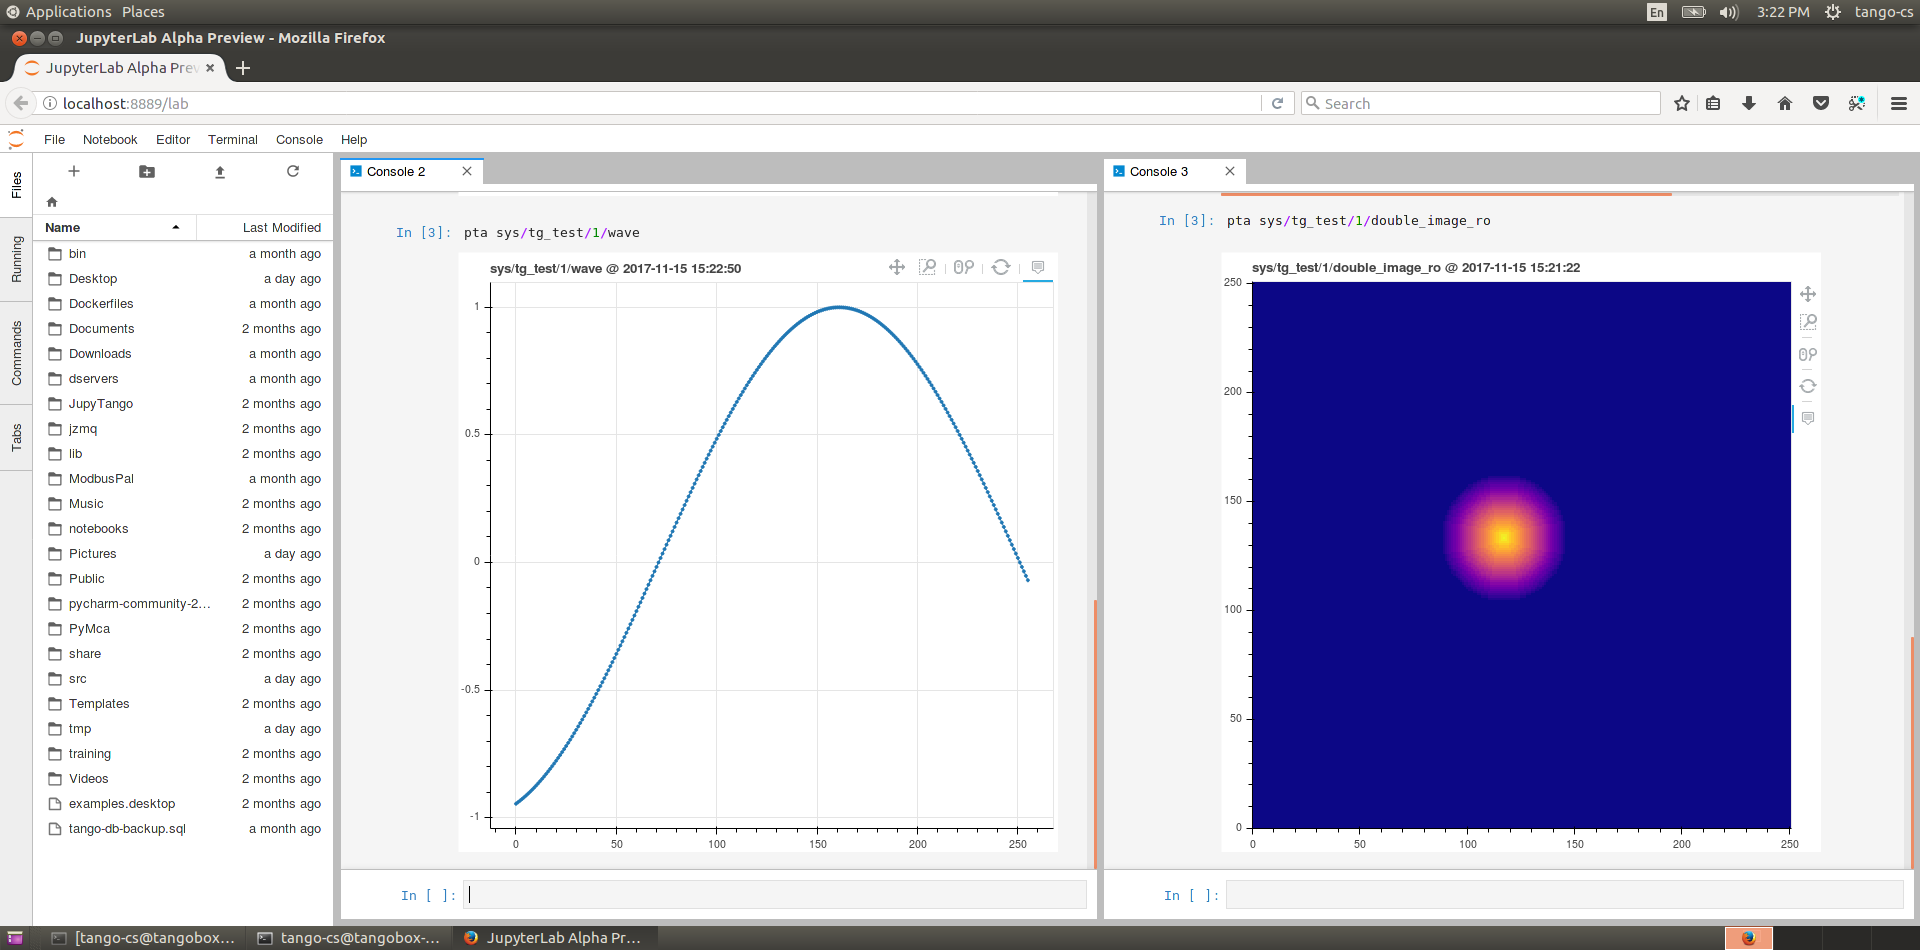Refresh the file browser list
This screenshot has height=950, width=1920.
pyautogui.click(x=293, y=171)
